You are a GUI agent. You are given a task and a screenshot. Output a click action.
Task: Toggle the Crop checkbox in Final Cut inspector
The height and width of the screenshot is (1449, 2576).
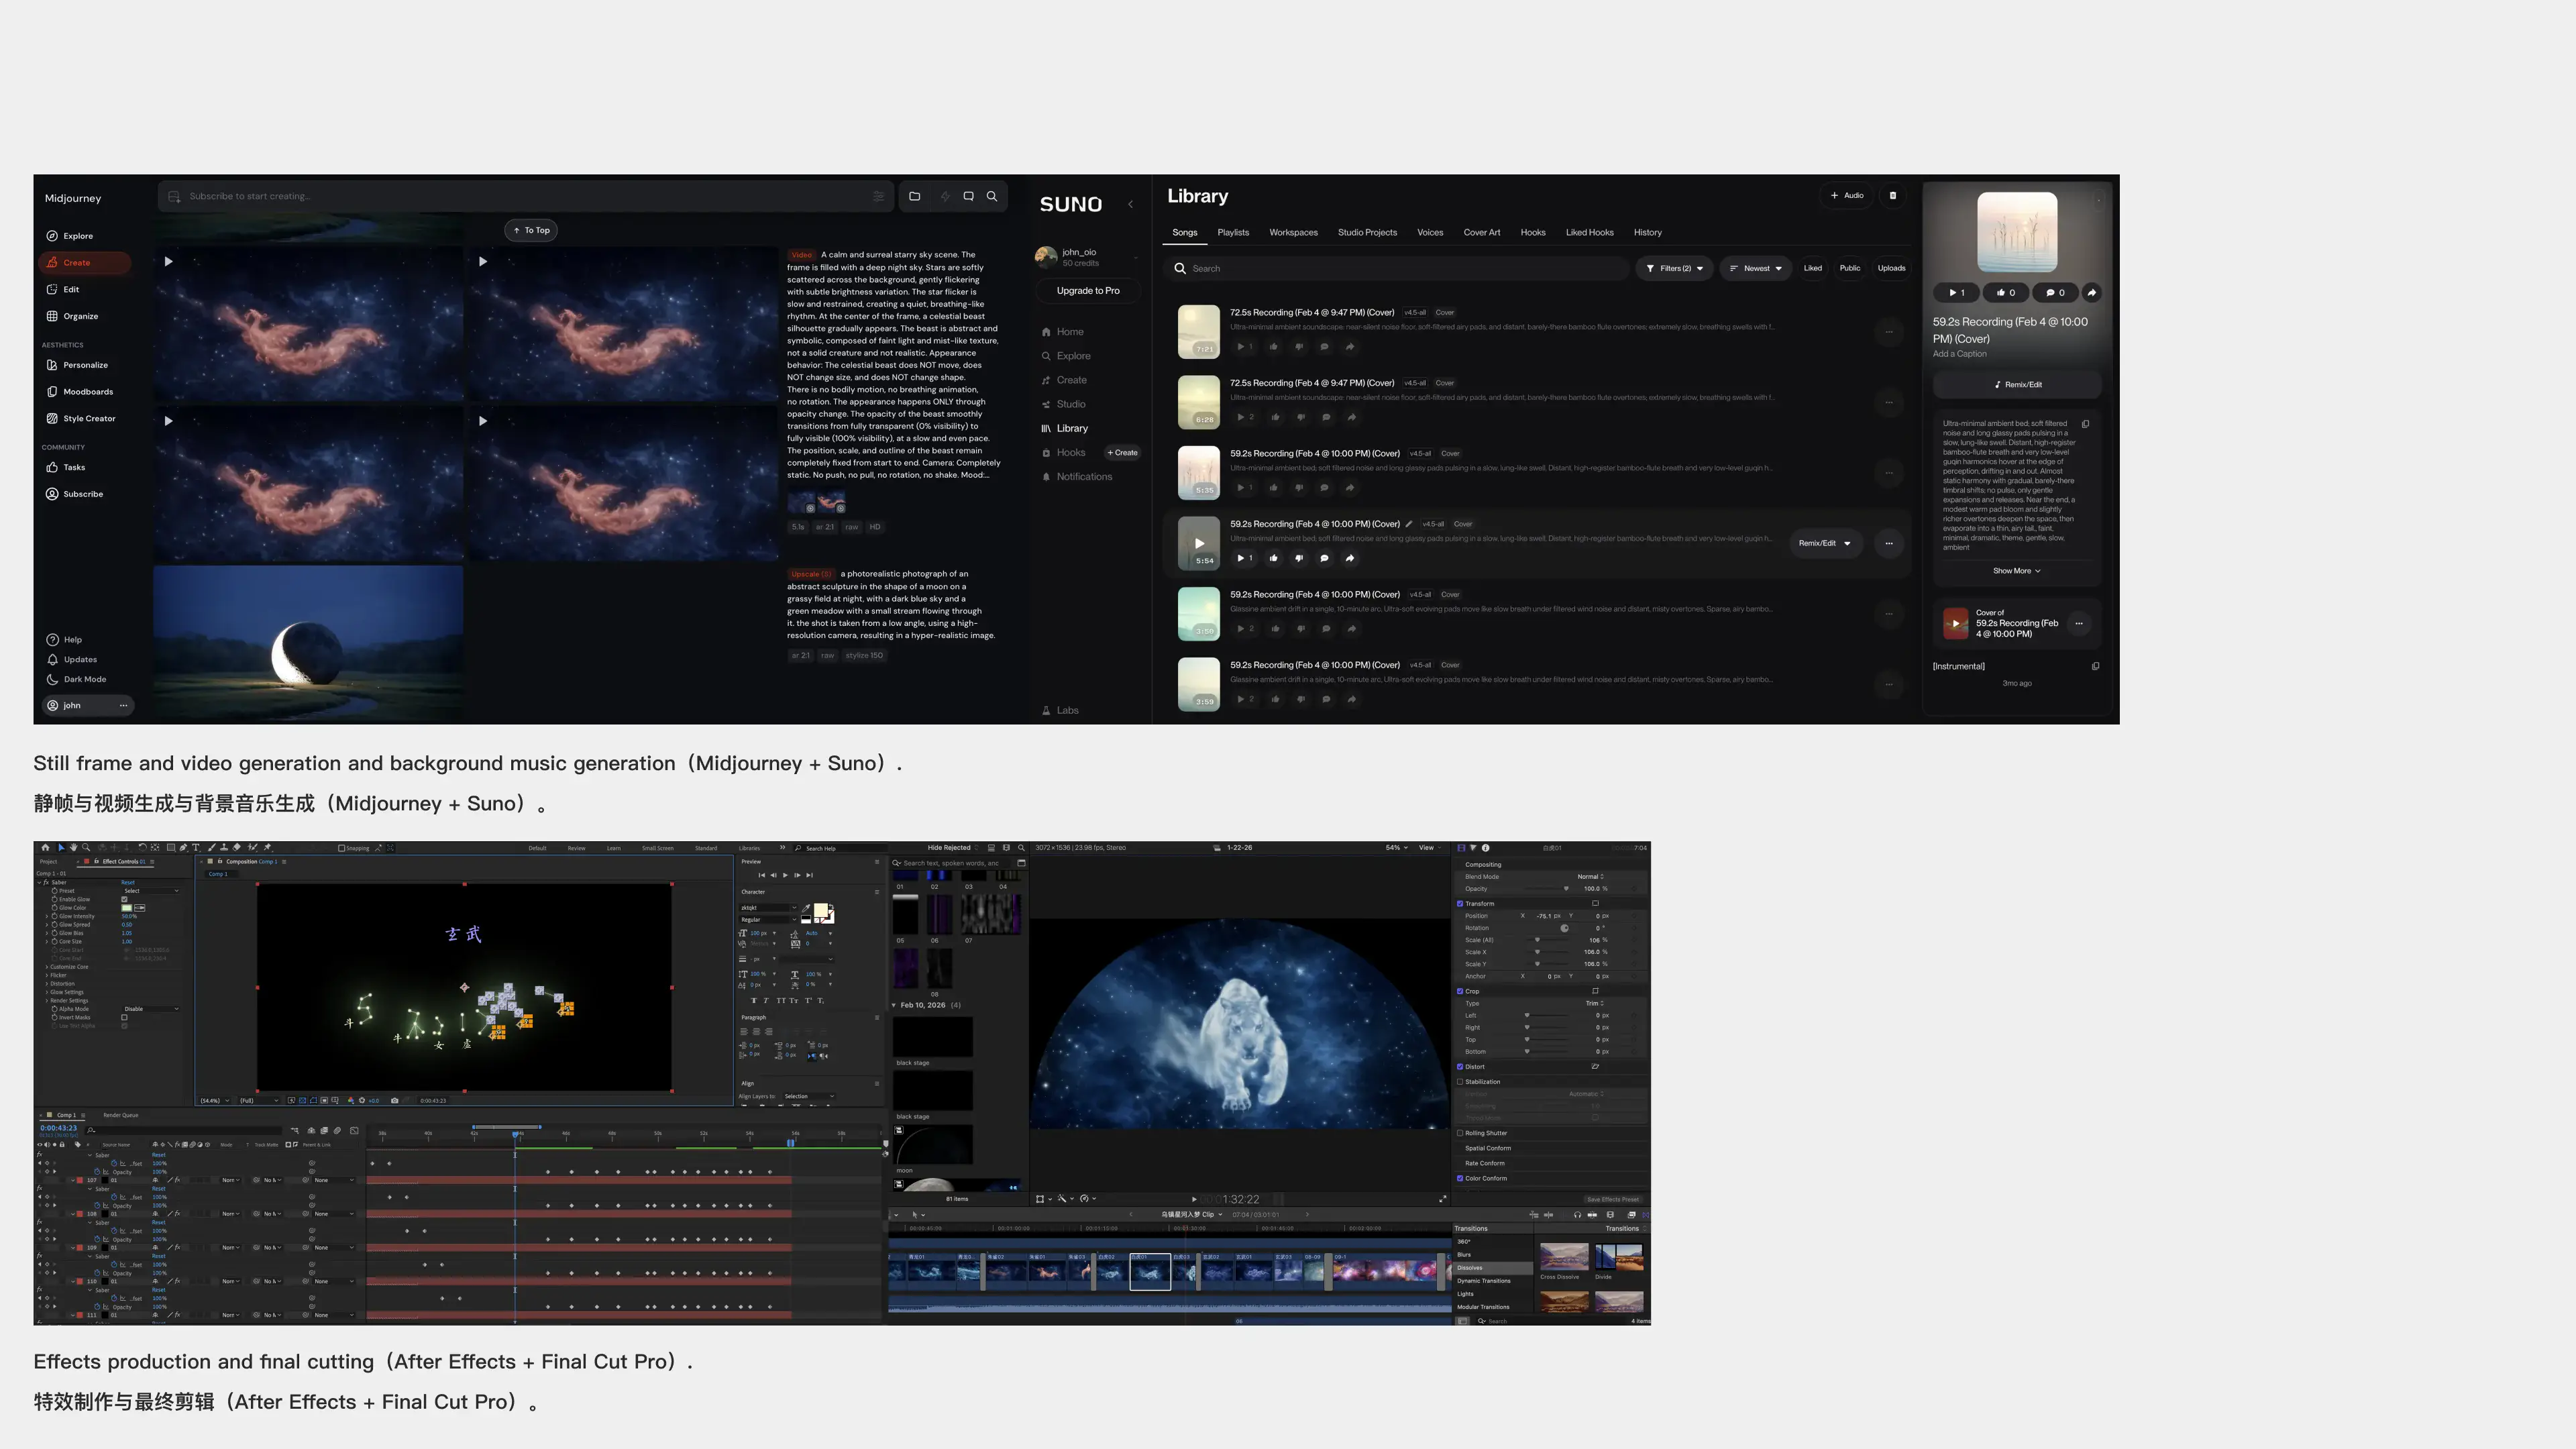1460,992
